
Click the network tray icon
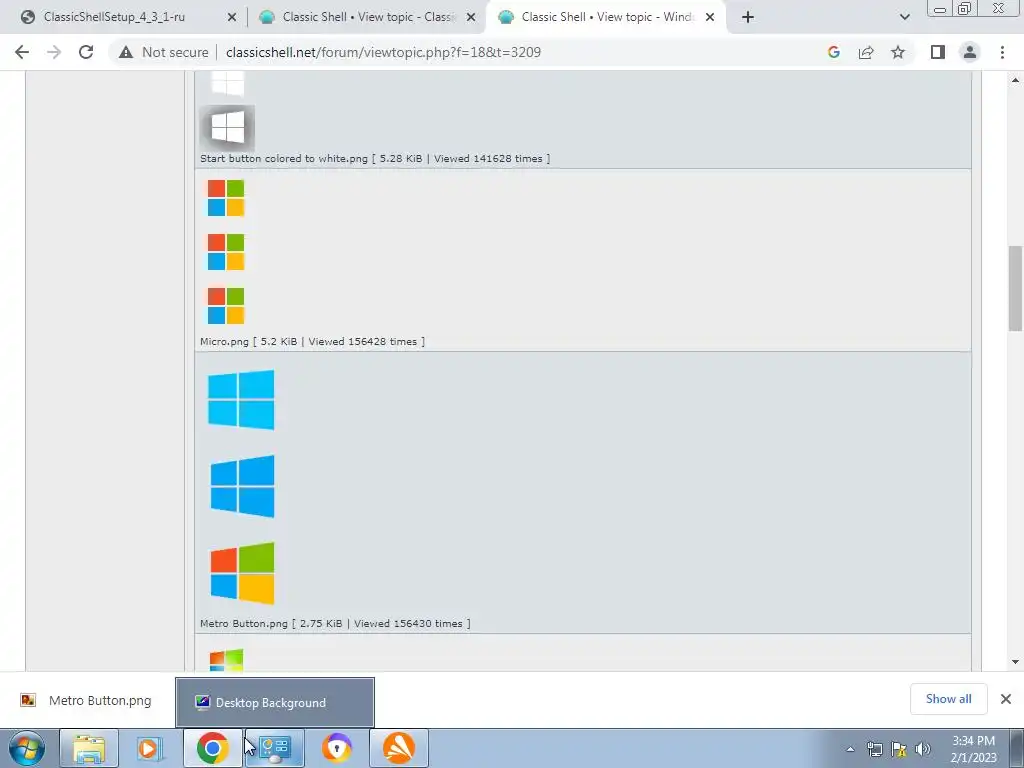click(874, 749)
